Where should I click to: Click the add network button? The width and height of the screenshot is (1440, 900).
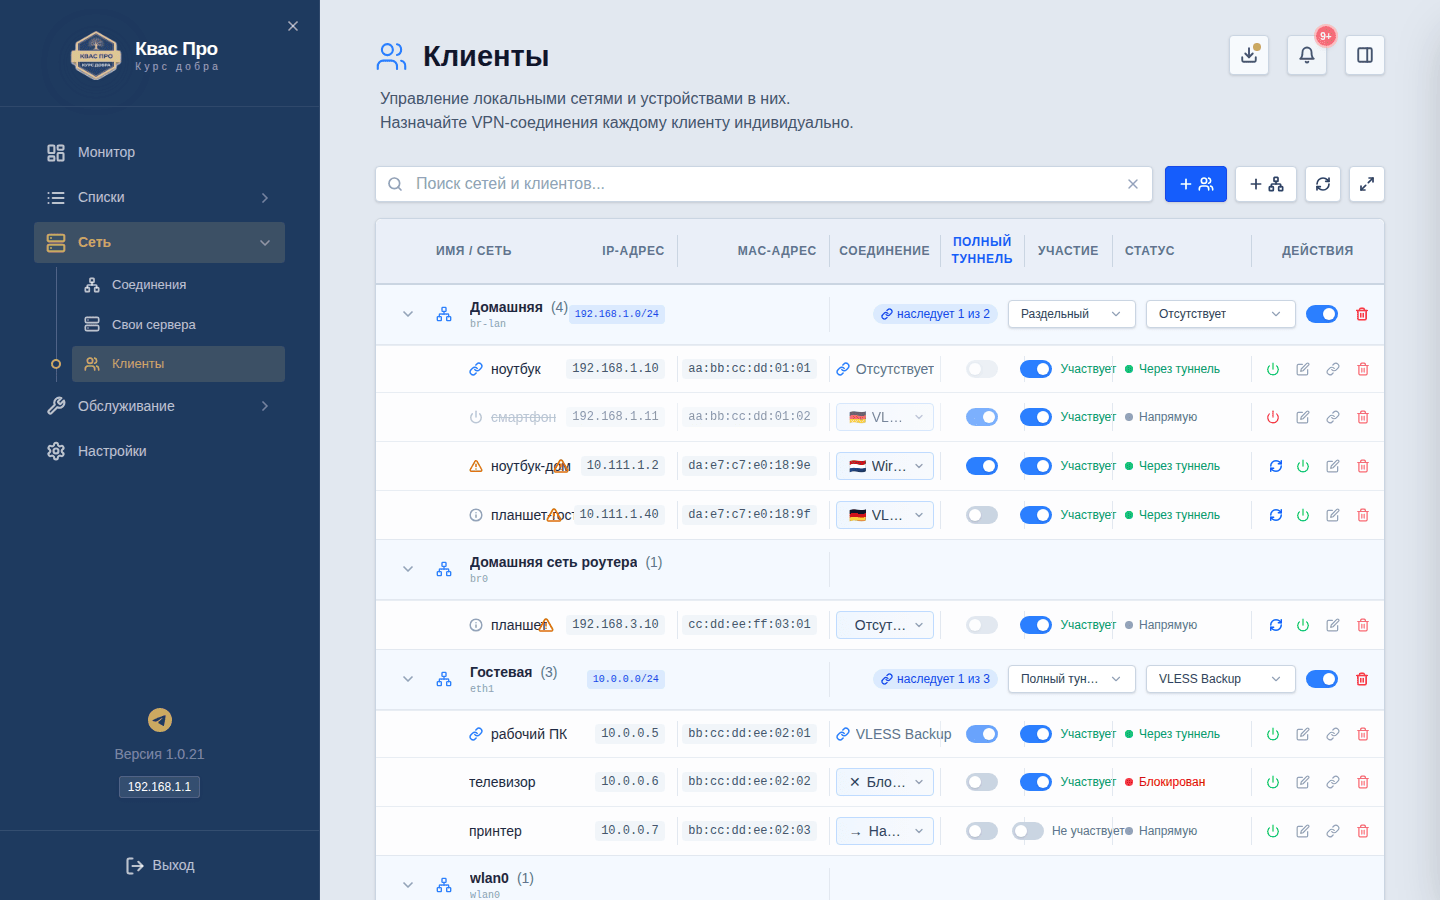coord(1266,184)
